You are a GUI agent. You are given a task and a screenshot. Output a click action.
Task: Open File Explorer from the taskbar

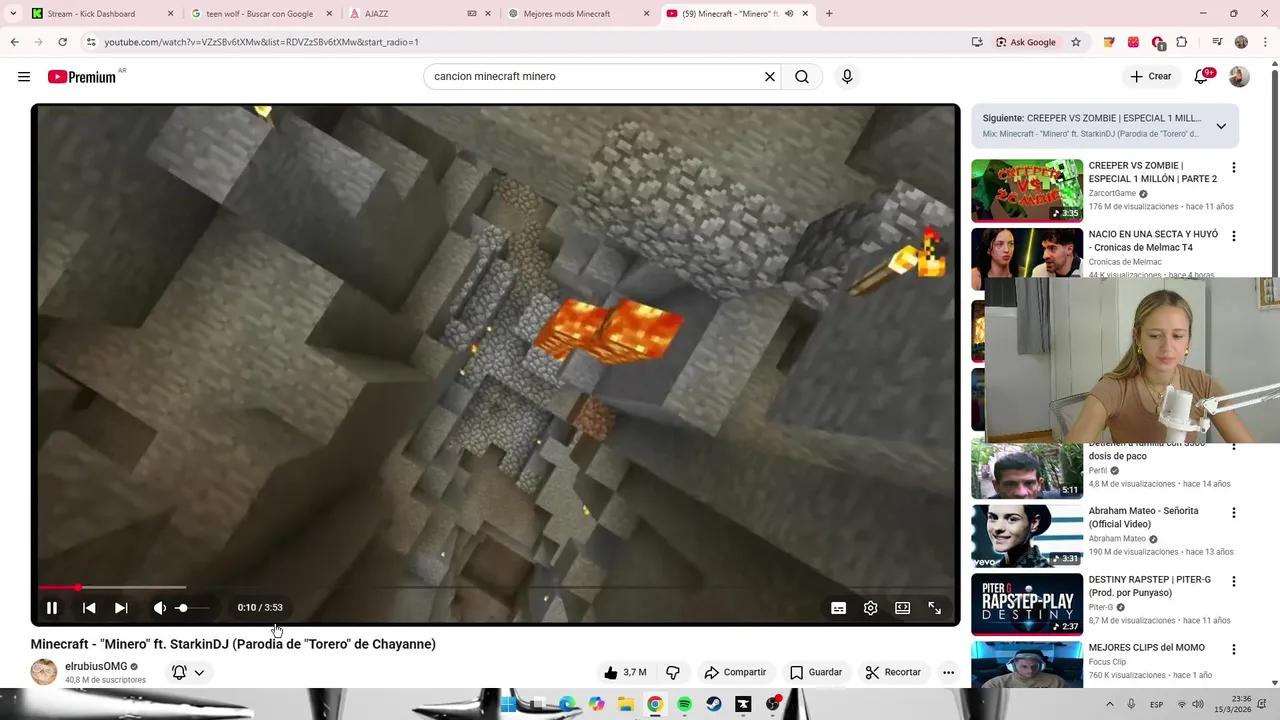click(x=625, y=704)
